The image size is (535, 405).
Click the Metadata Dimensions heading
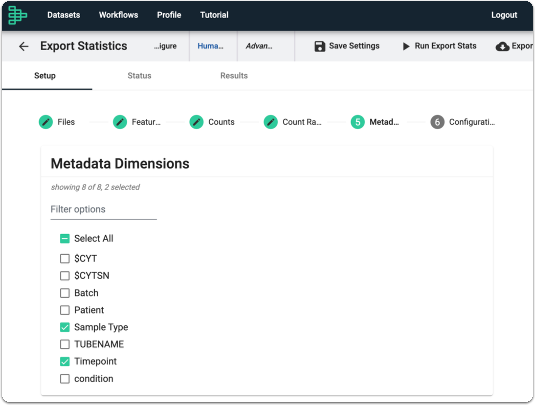click(120, 164)
